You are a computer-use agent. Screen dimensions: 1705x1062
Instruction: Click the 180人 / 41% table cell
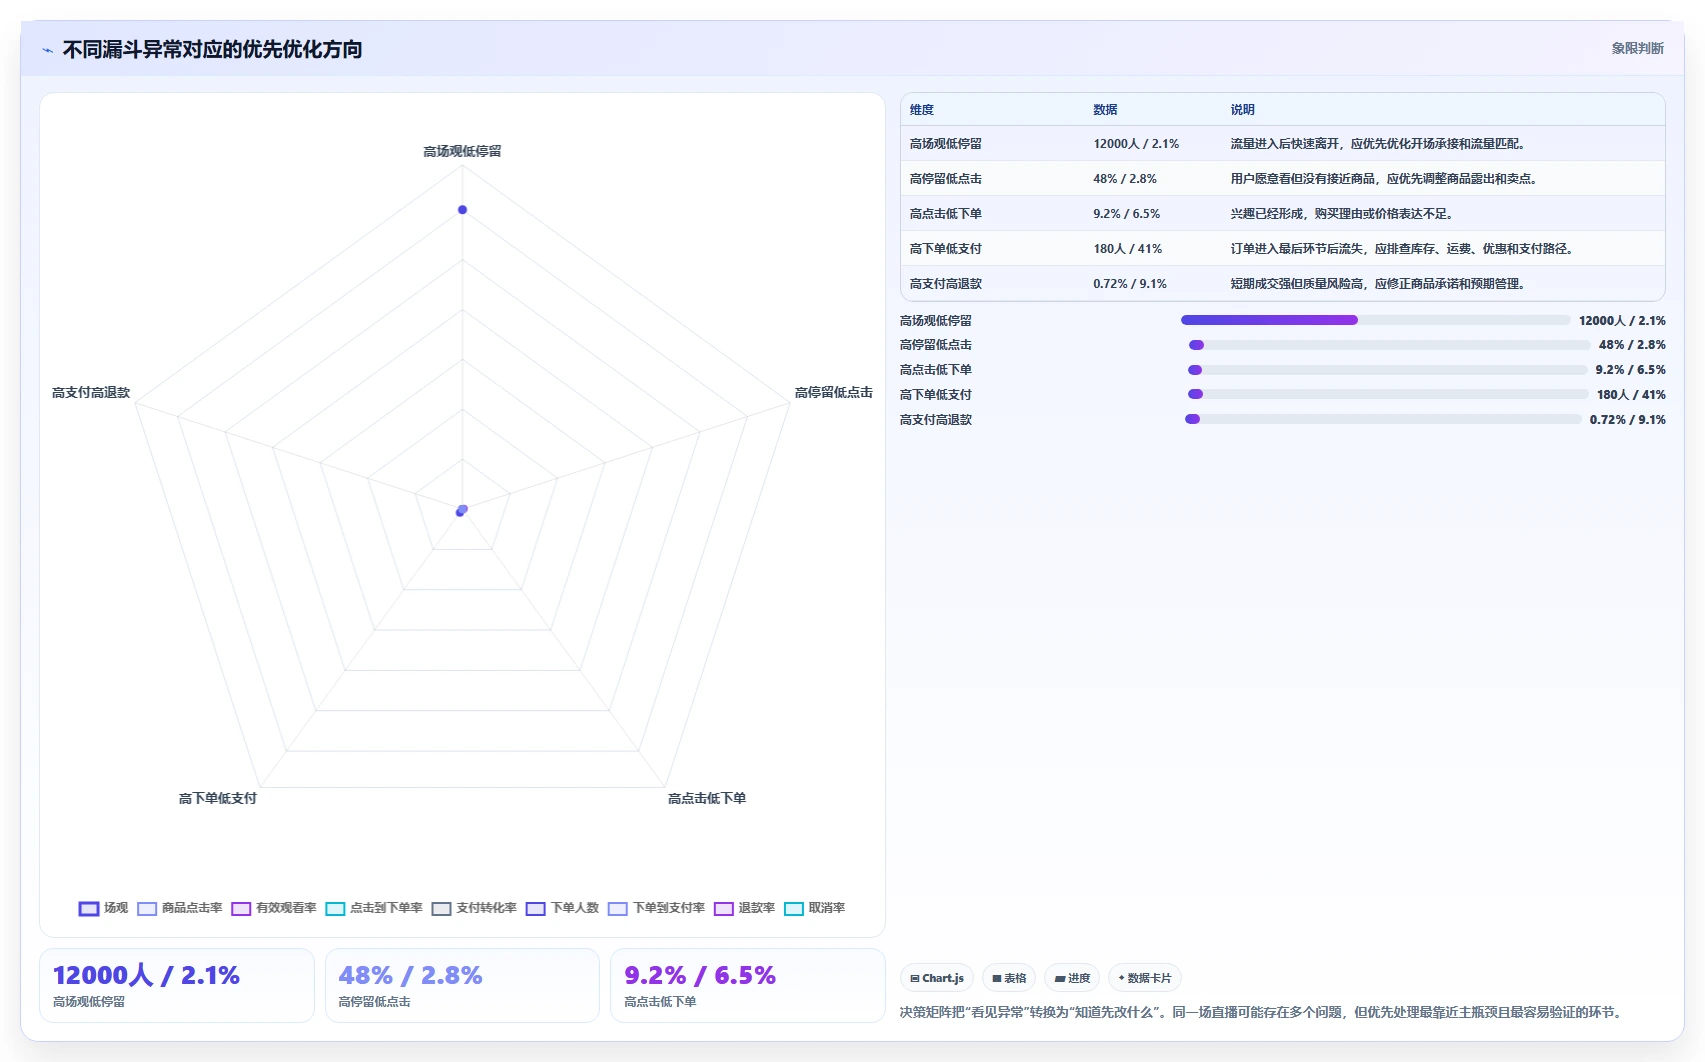coord(1127,249)
